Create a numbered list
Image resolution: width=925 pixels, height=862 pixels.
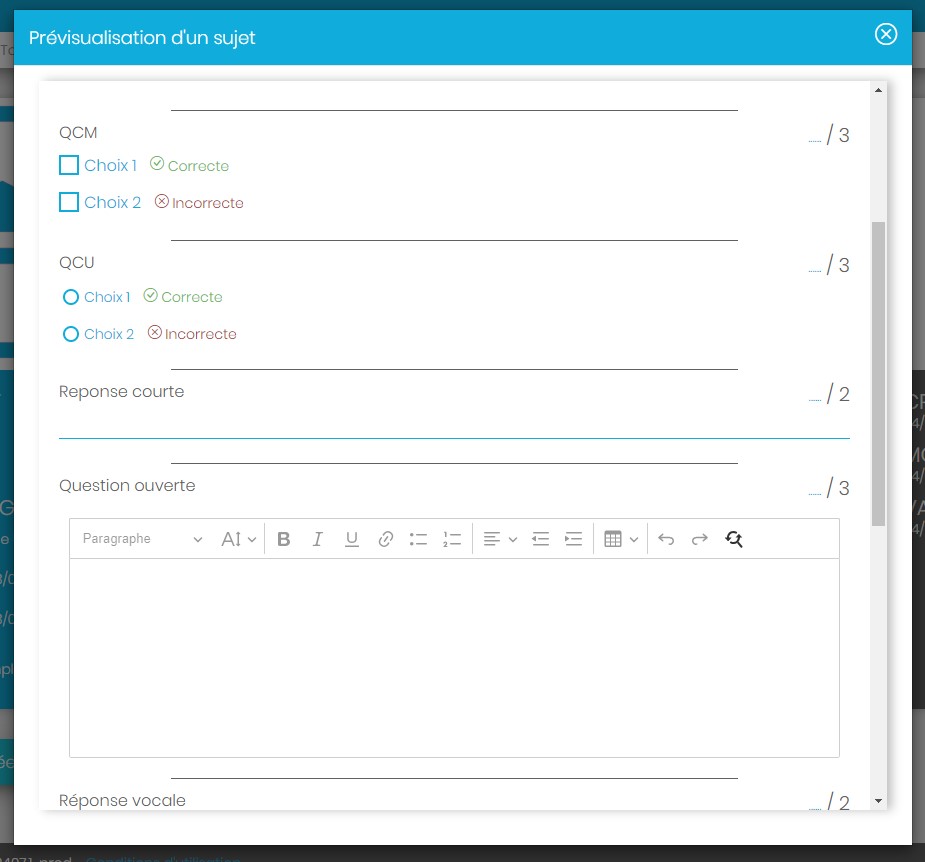tap(452, 539)
